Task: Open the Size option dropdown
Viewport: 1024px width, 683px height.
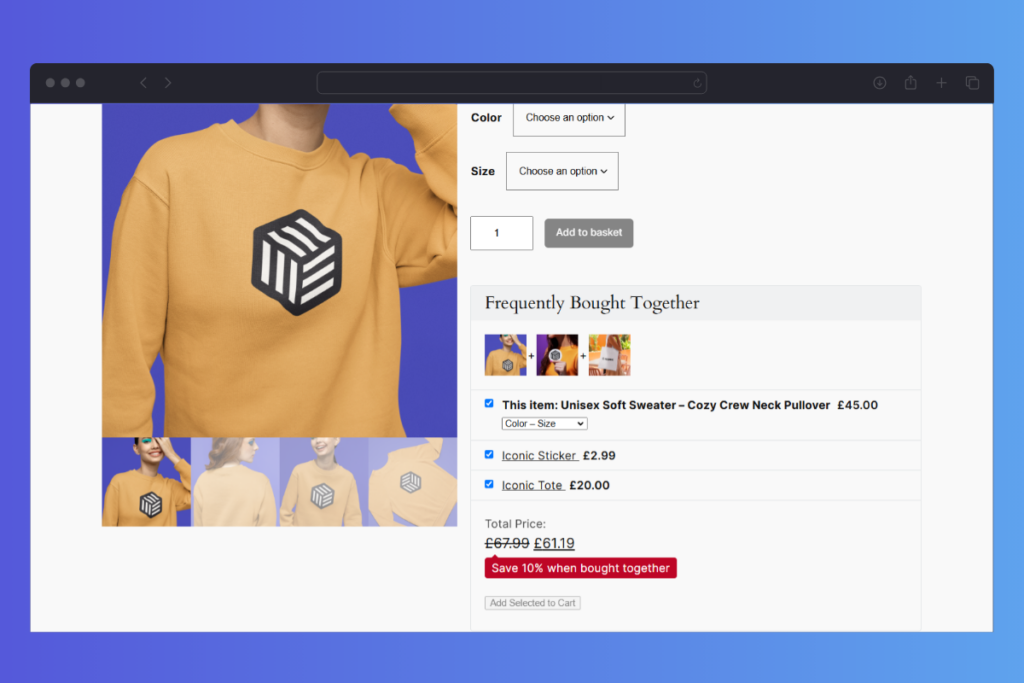Action: click(x=562, y=171)
